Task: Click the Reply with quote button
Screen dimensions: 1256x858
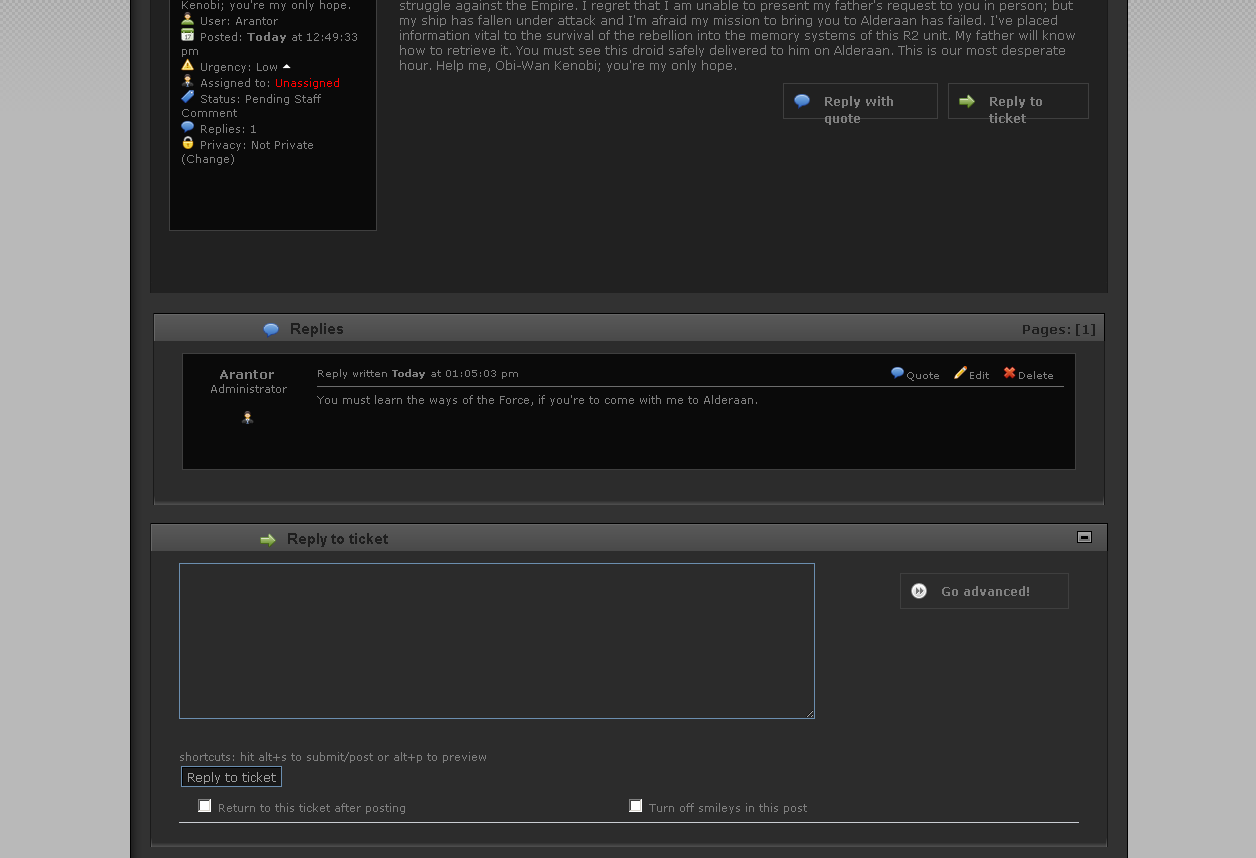Action: [x=860, y=101]
